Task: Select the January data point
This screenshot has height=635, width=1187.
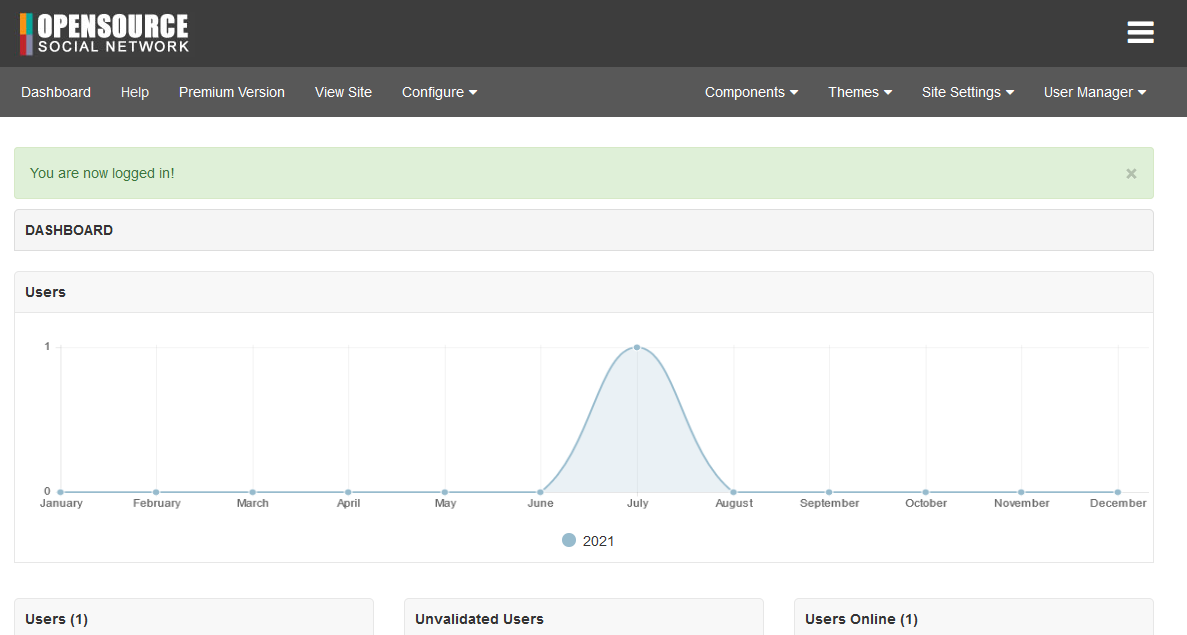Action: coord(61,492)
